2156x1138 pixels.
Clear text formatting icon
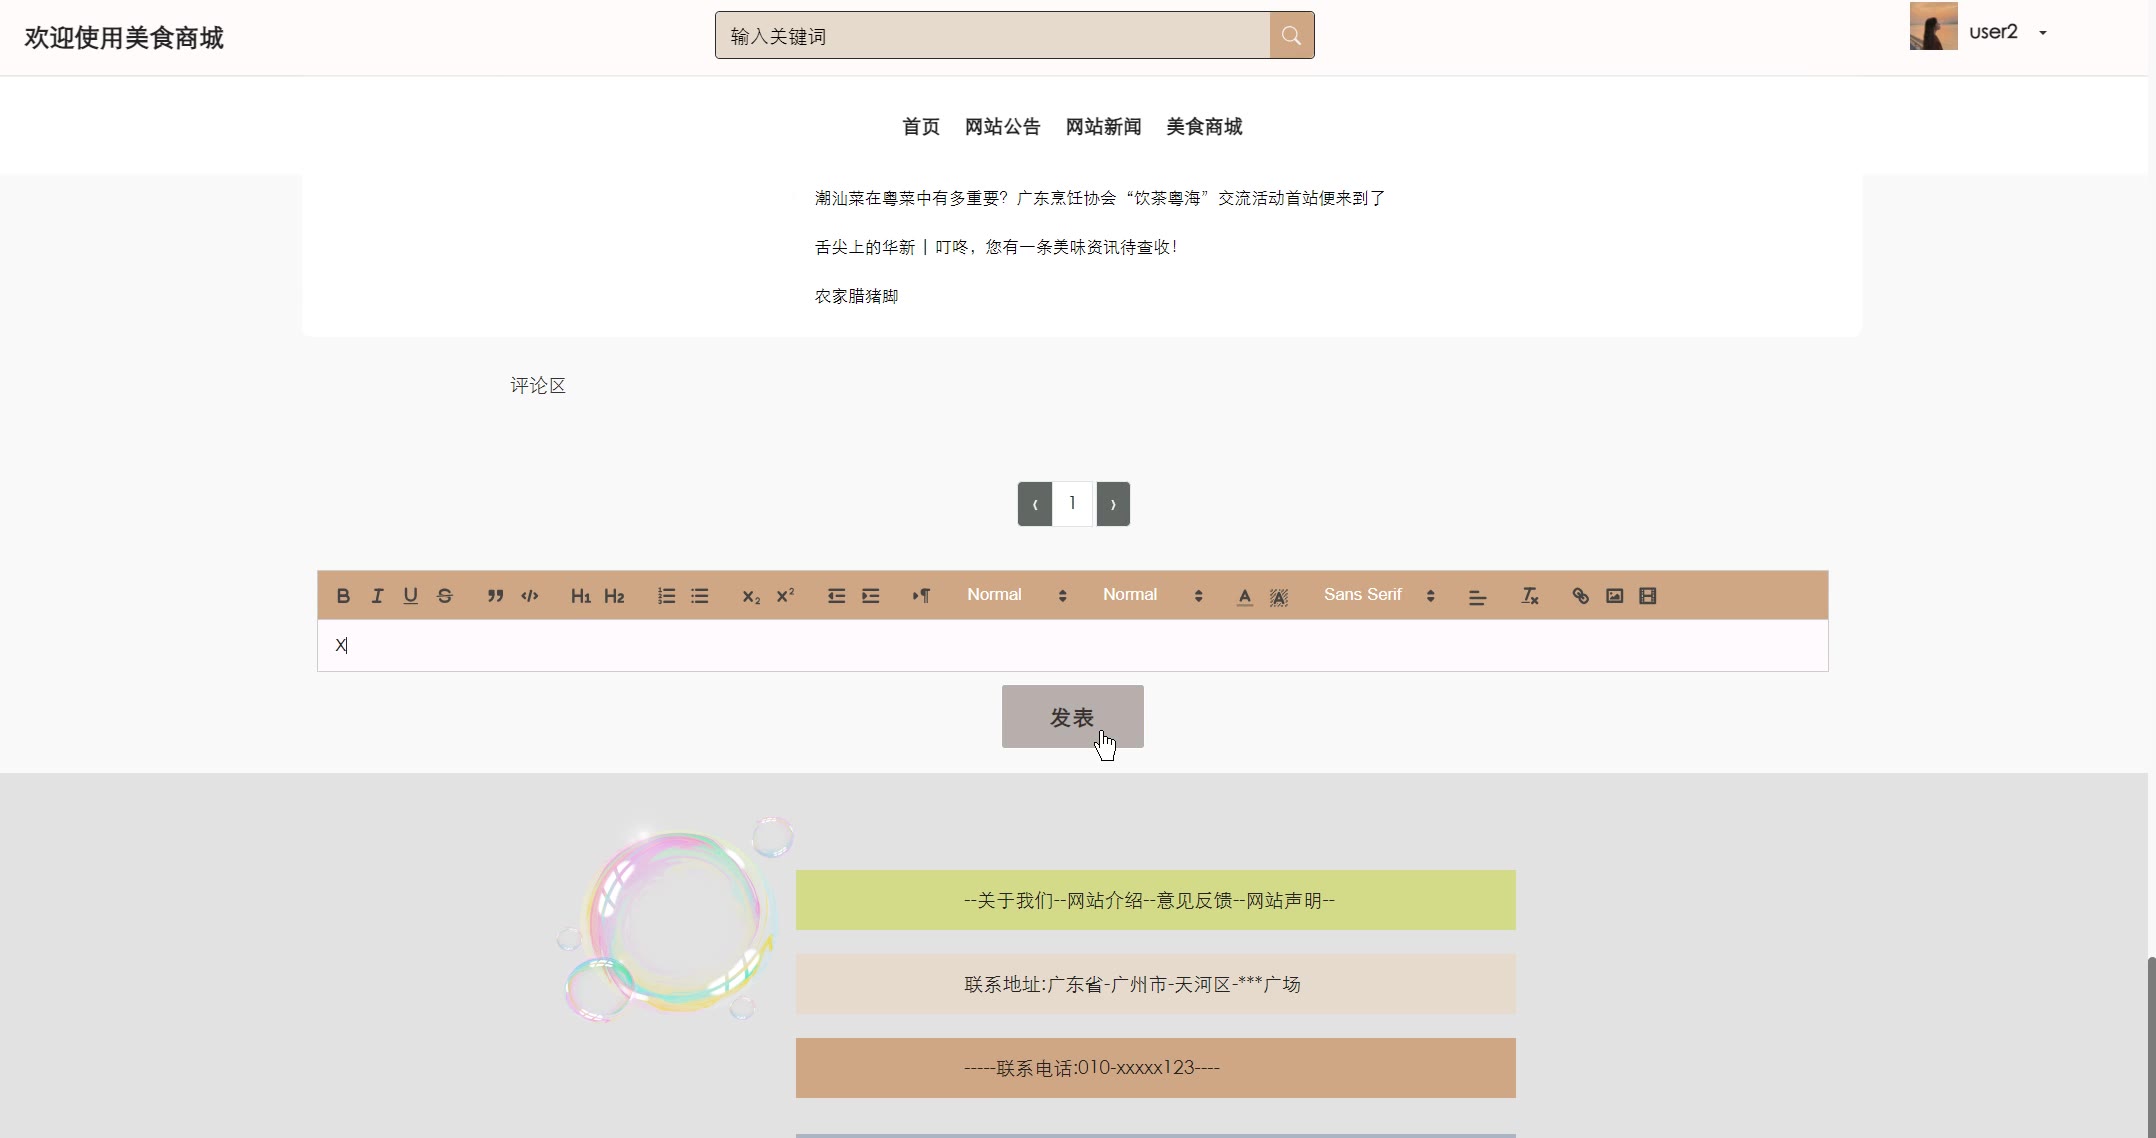(x=1529, y=596)
